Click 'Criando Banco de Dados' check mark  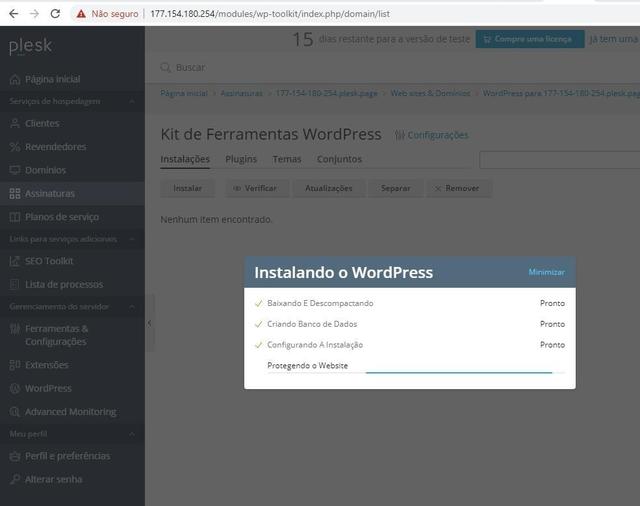(x=258, y=324)
